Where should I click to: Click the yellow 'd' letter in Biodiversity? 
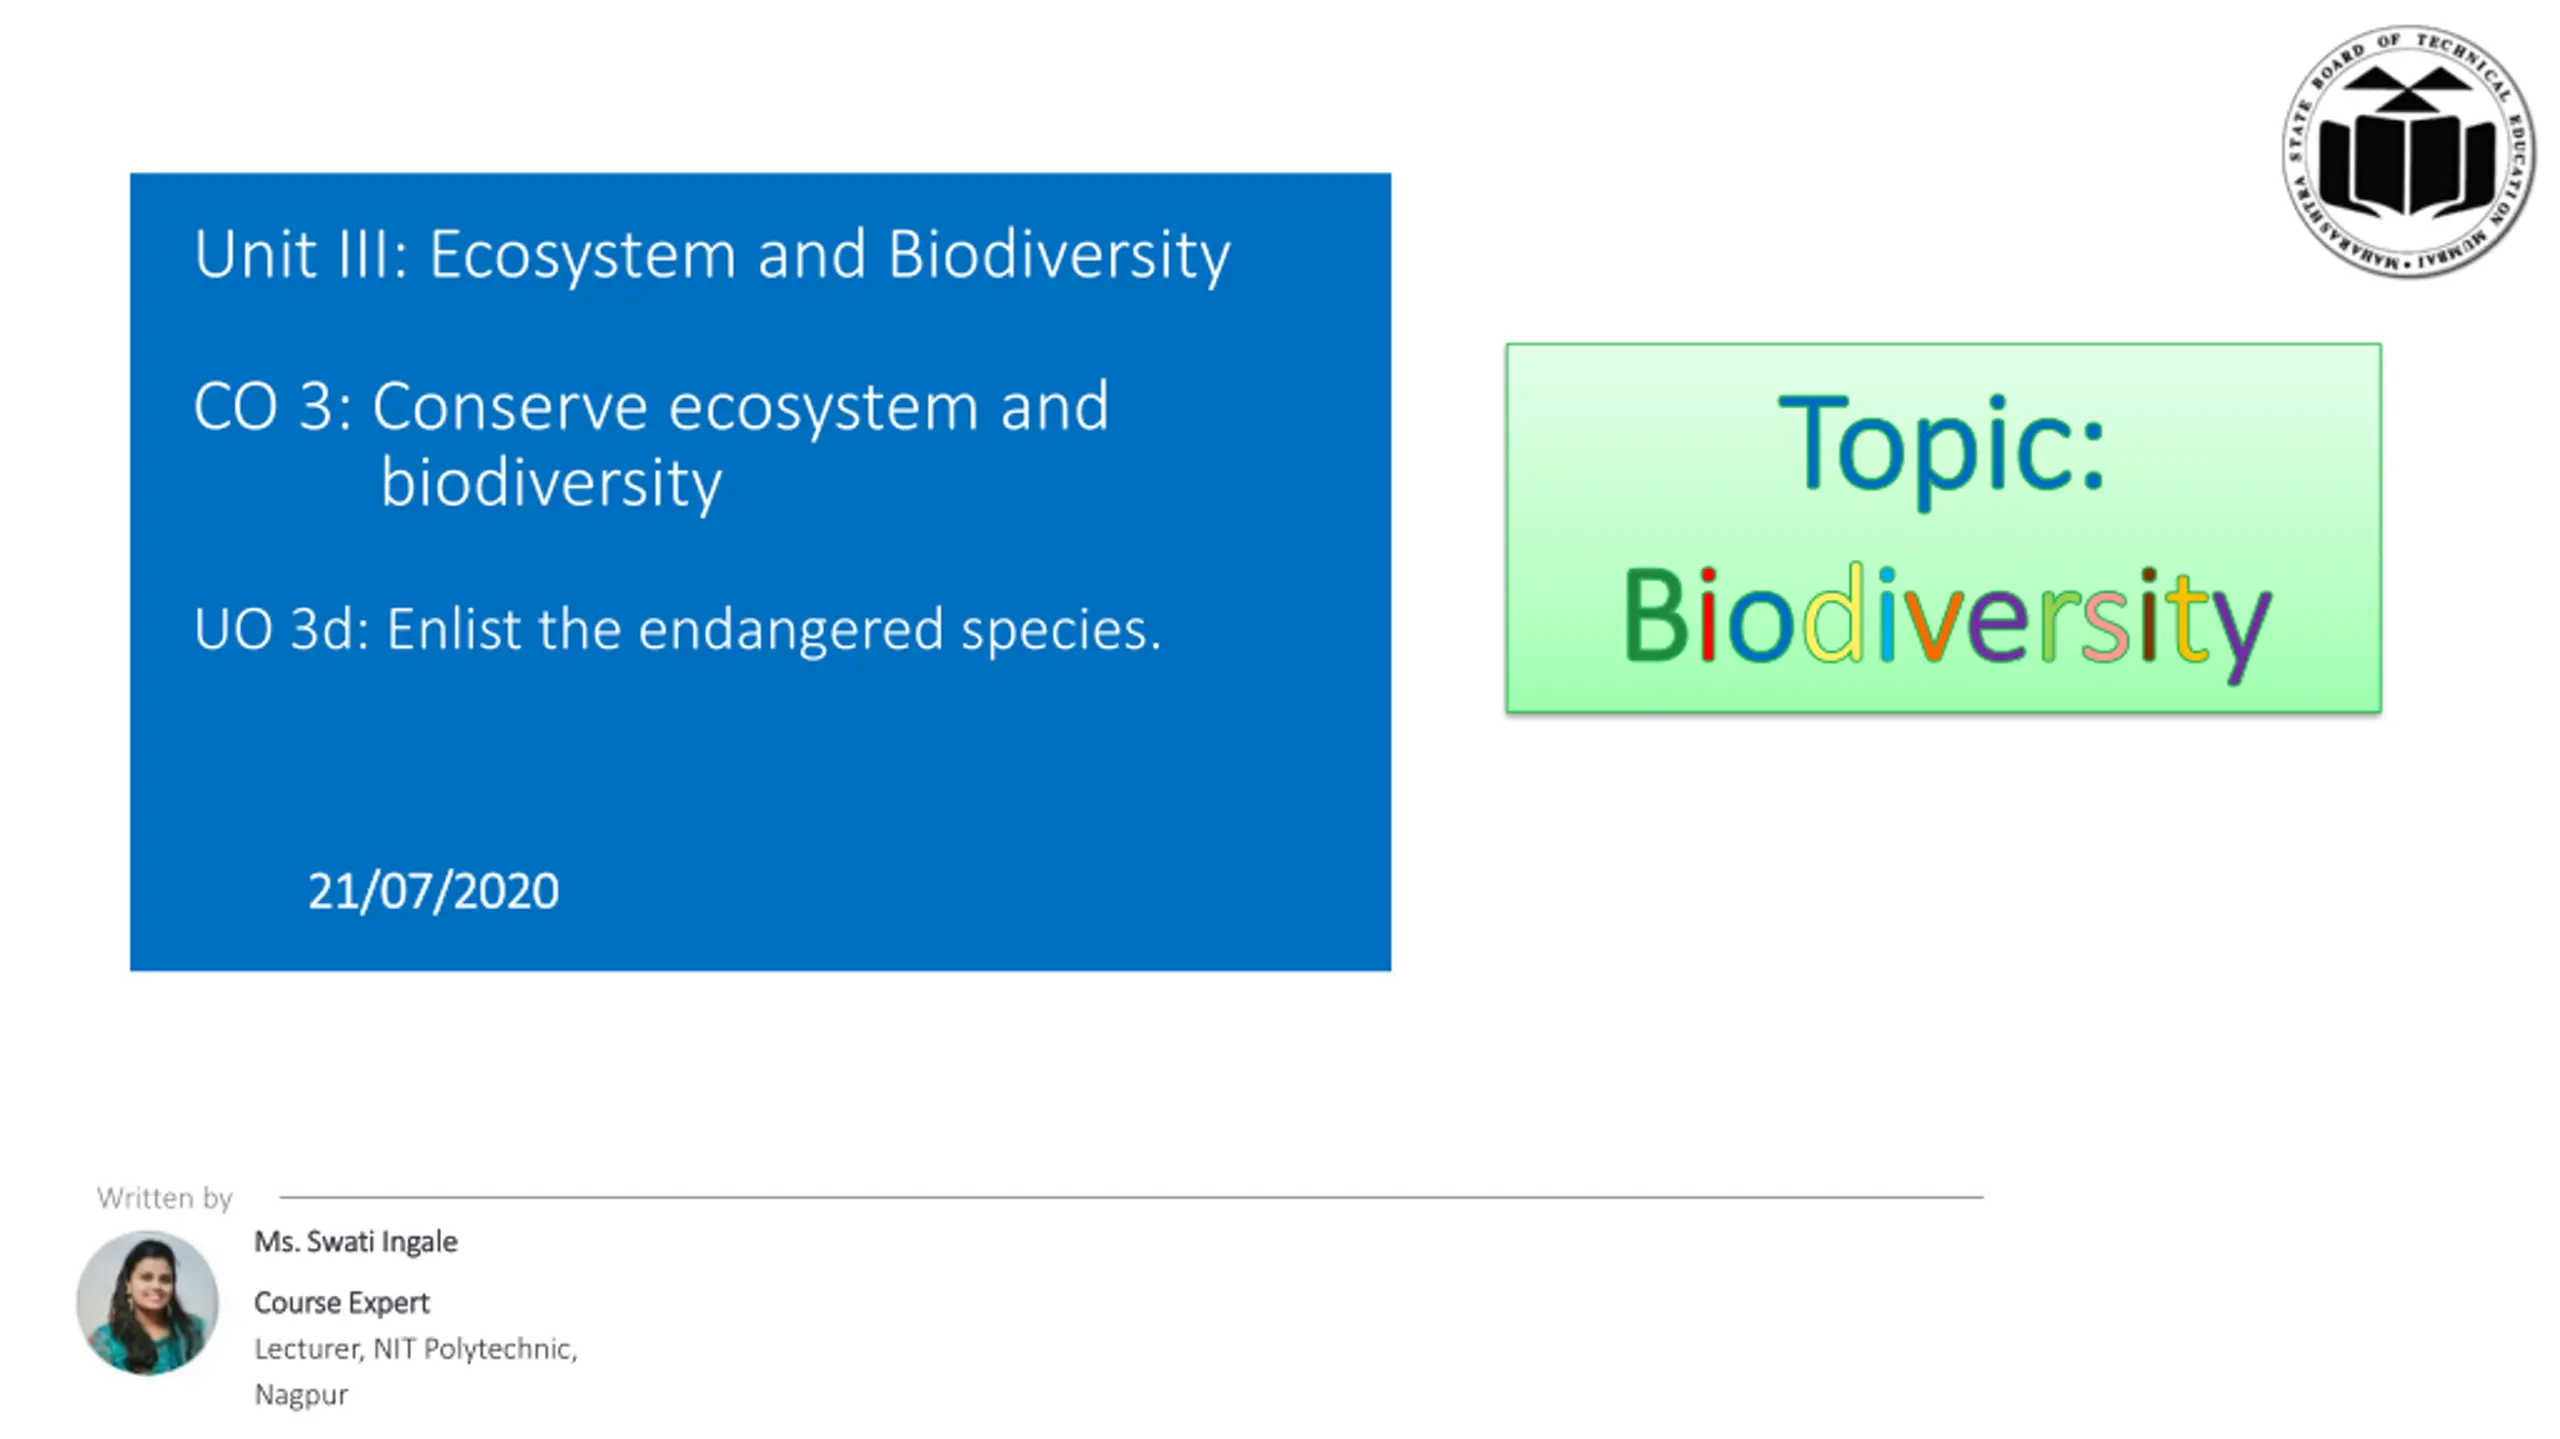point(1833,612)
